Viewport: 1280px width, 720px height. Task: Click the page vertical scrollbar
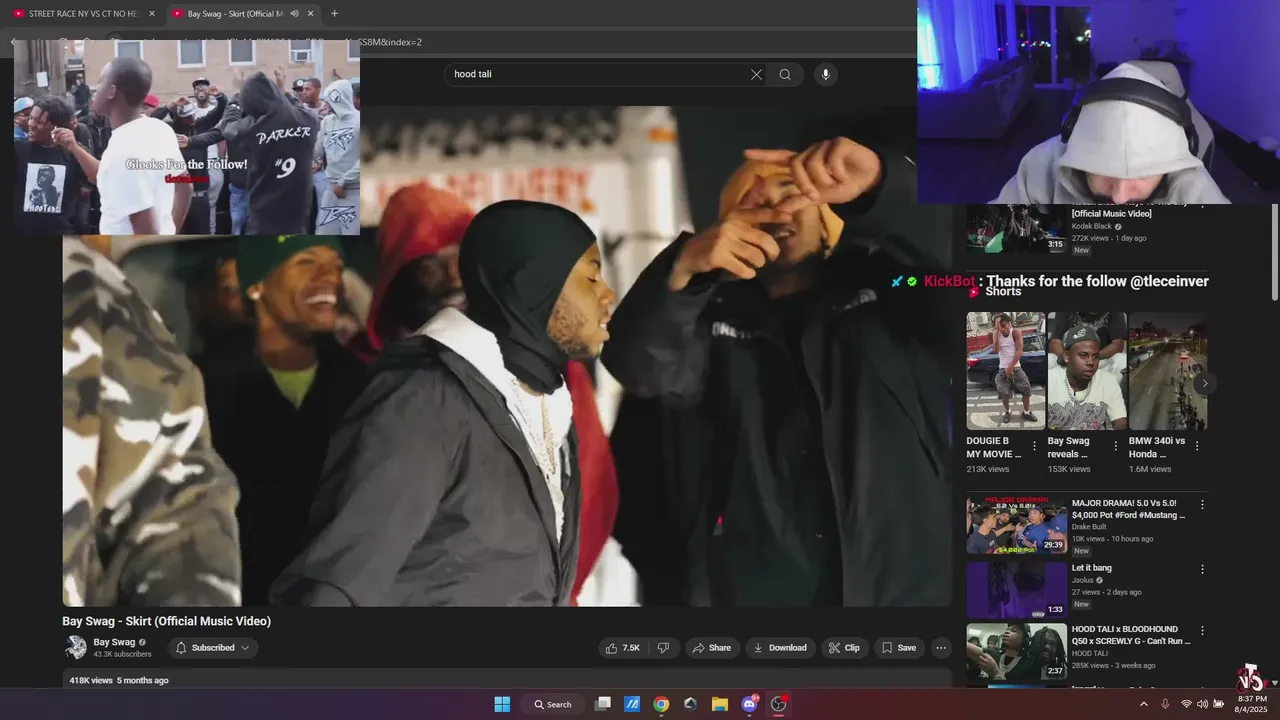1275,250
